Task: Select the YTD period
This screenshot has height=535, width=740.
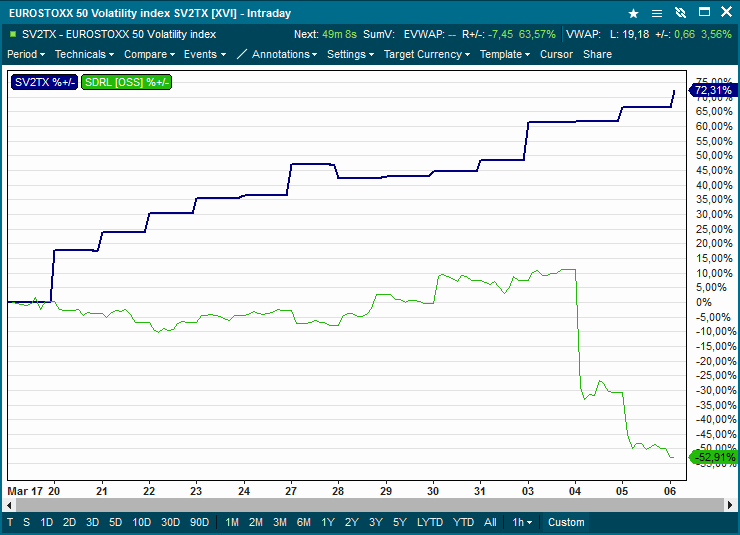Action: pyautogui.click(x=463, y=522)
